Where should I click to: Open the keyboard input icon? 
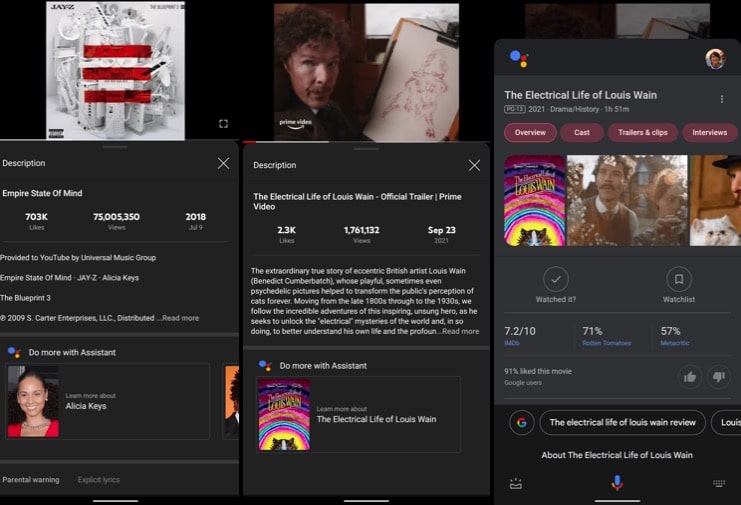(x=719, y=483)
